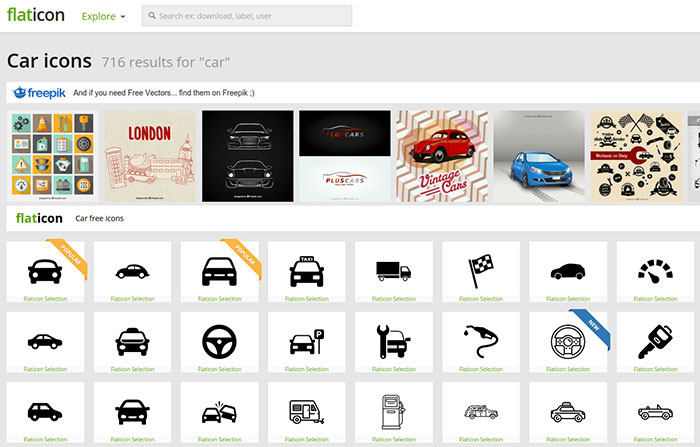Select the third-row front-view car icon
This screenshot has width=700, height=447.
click(132, 412)
